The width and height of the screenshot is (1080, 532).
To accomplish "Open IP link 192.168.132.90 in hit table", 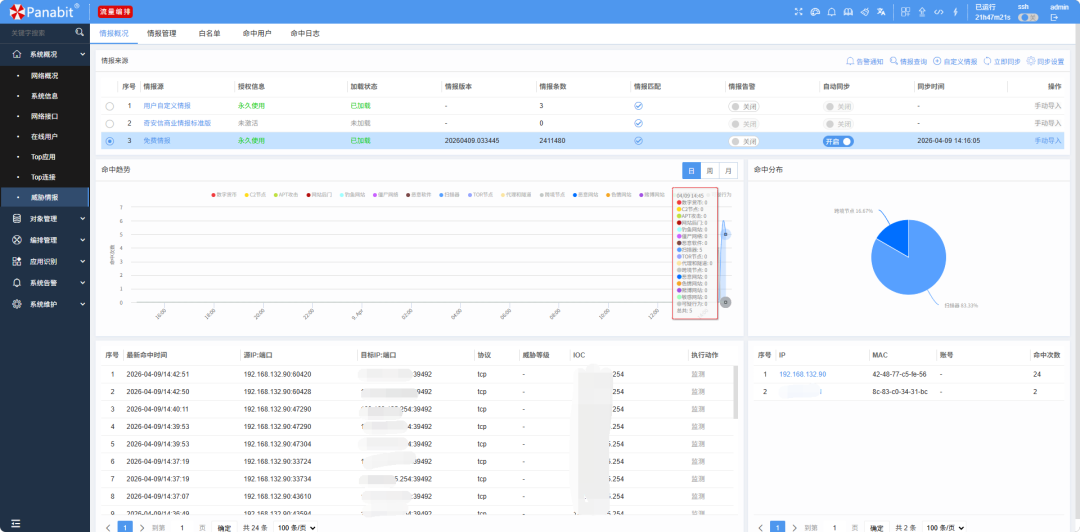I will [x=802, y=374].
